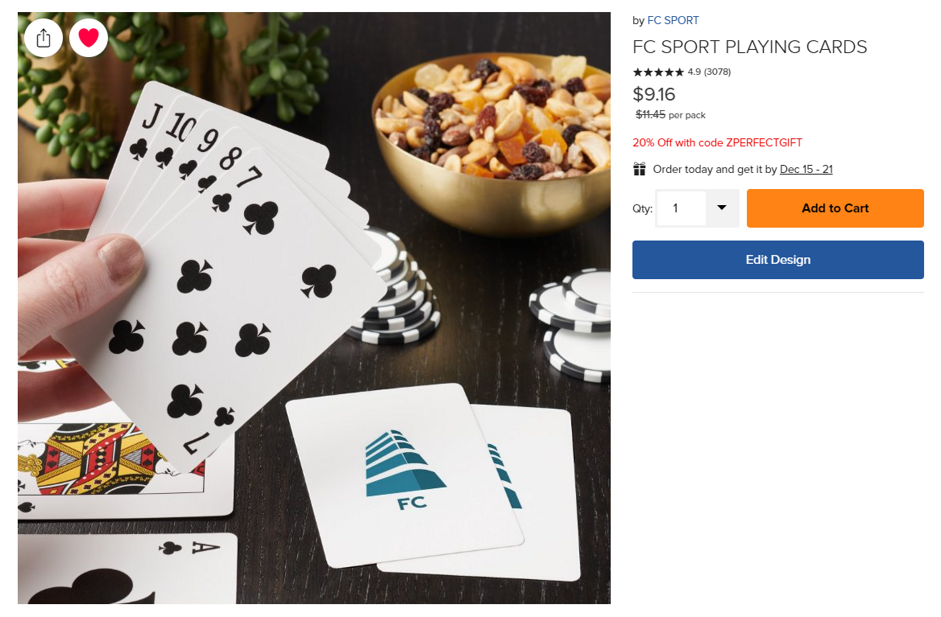
Task: Click the 20% Off ZPERFECTGIFT promo text
Action: (717, 143)
